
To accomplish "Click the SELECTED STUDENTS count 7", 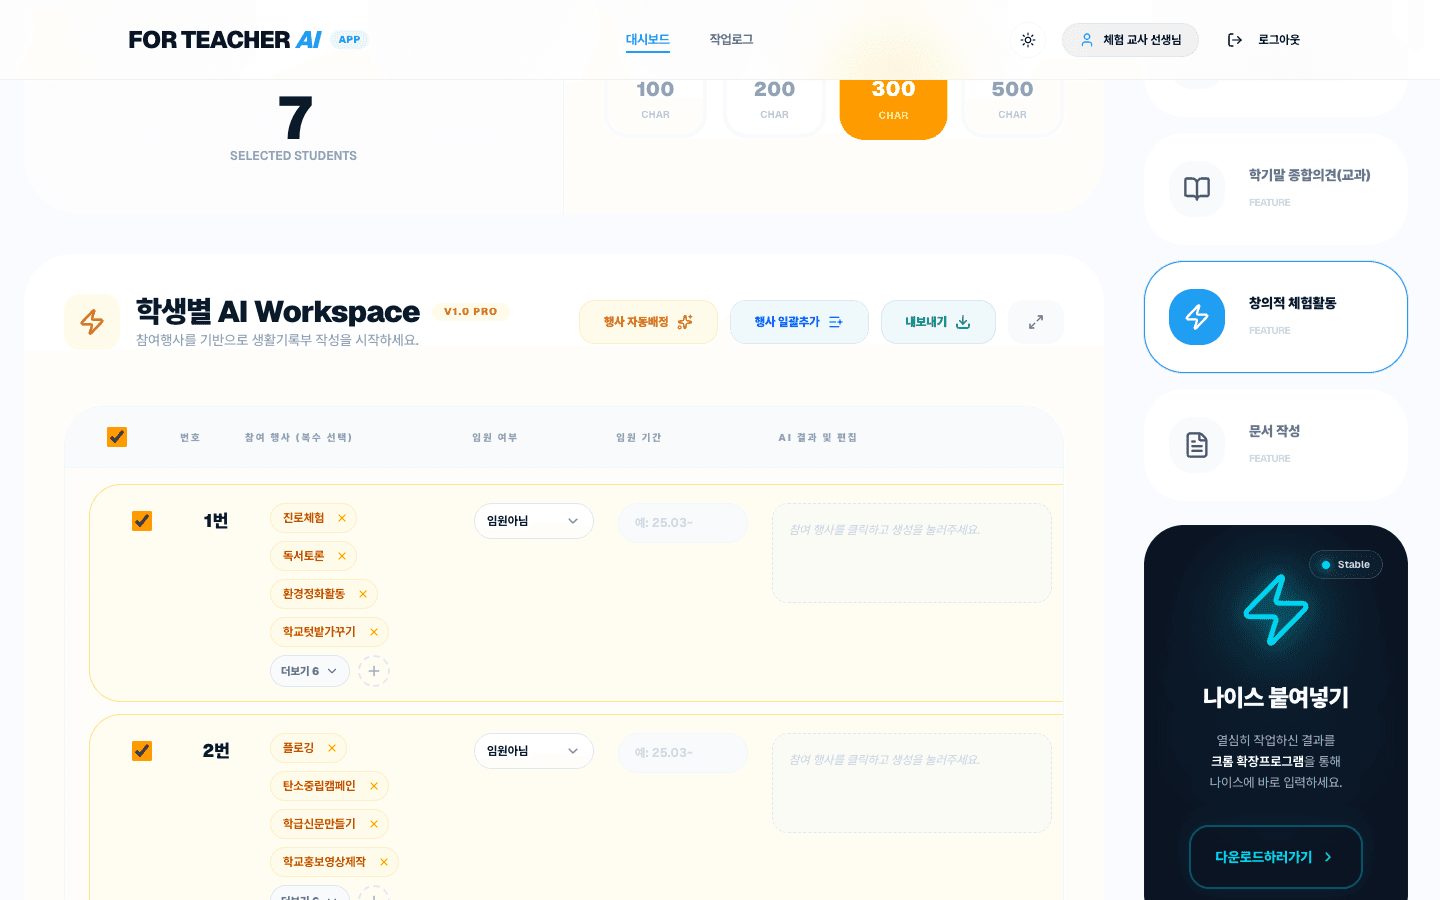I will pos(294,118).
